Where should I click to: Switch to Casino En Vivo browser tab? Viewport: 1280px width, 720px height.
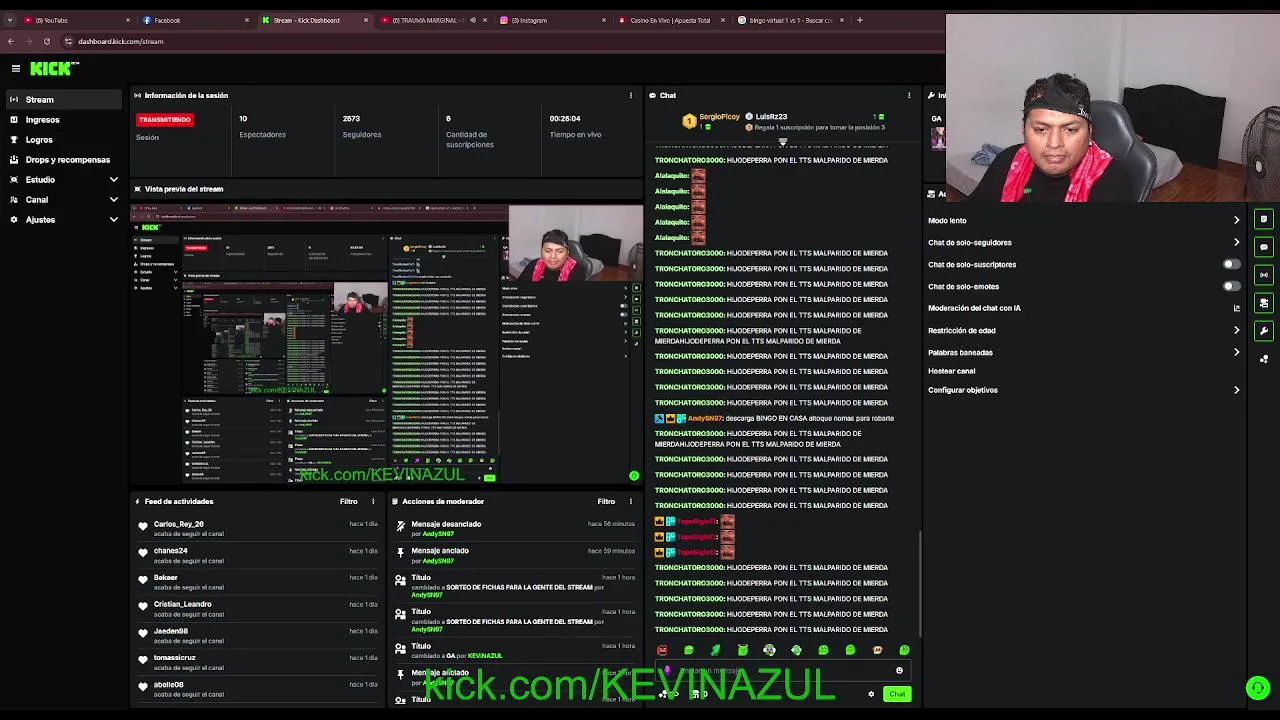(672, 20)
